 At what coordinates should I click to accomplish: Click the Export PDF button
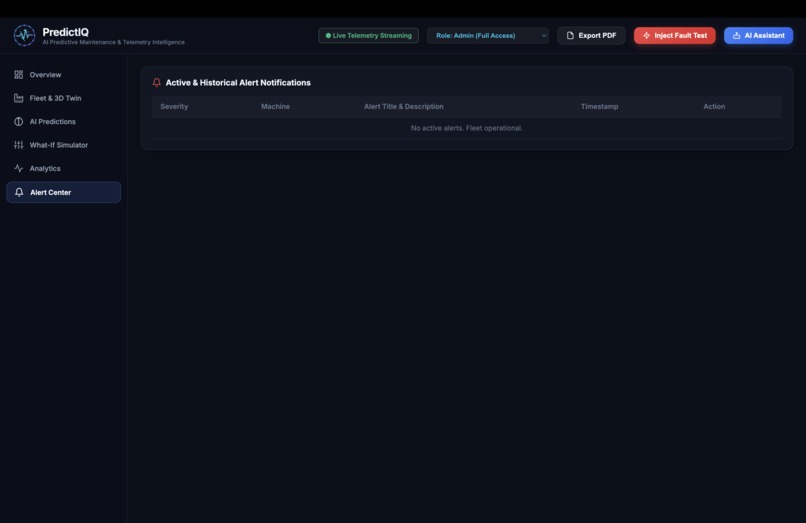[591, 35]
